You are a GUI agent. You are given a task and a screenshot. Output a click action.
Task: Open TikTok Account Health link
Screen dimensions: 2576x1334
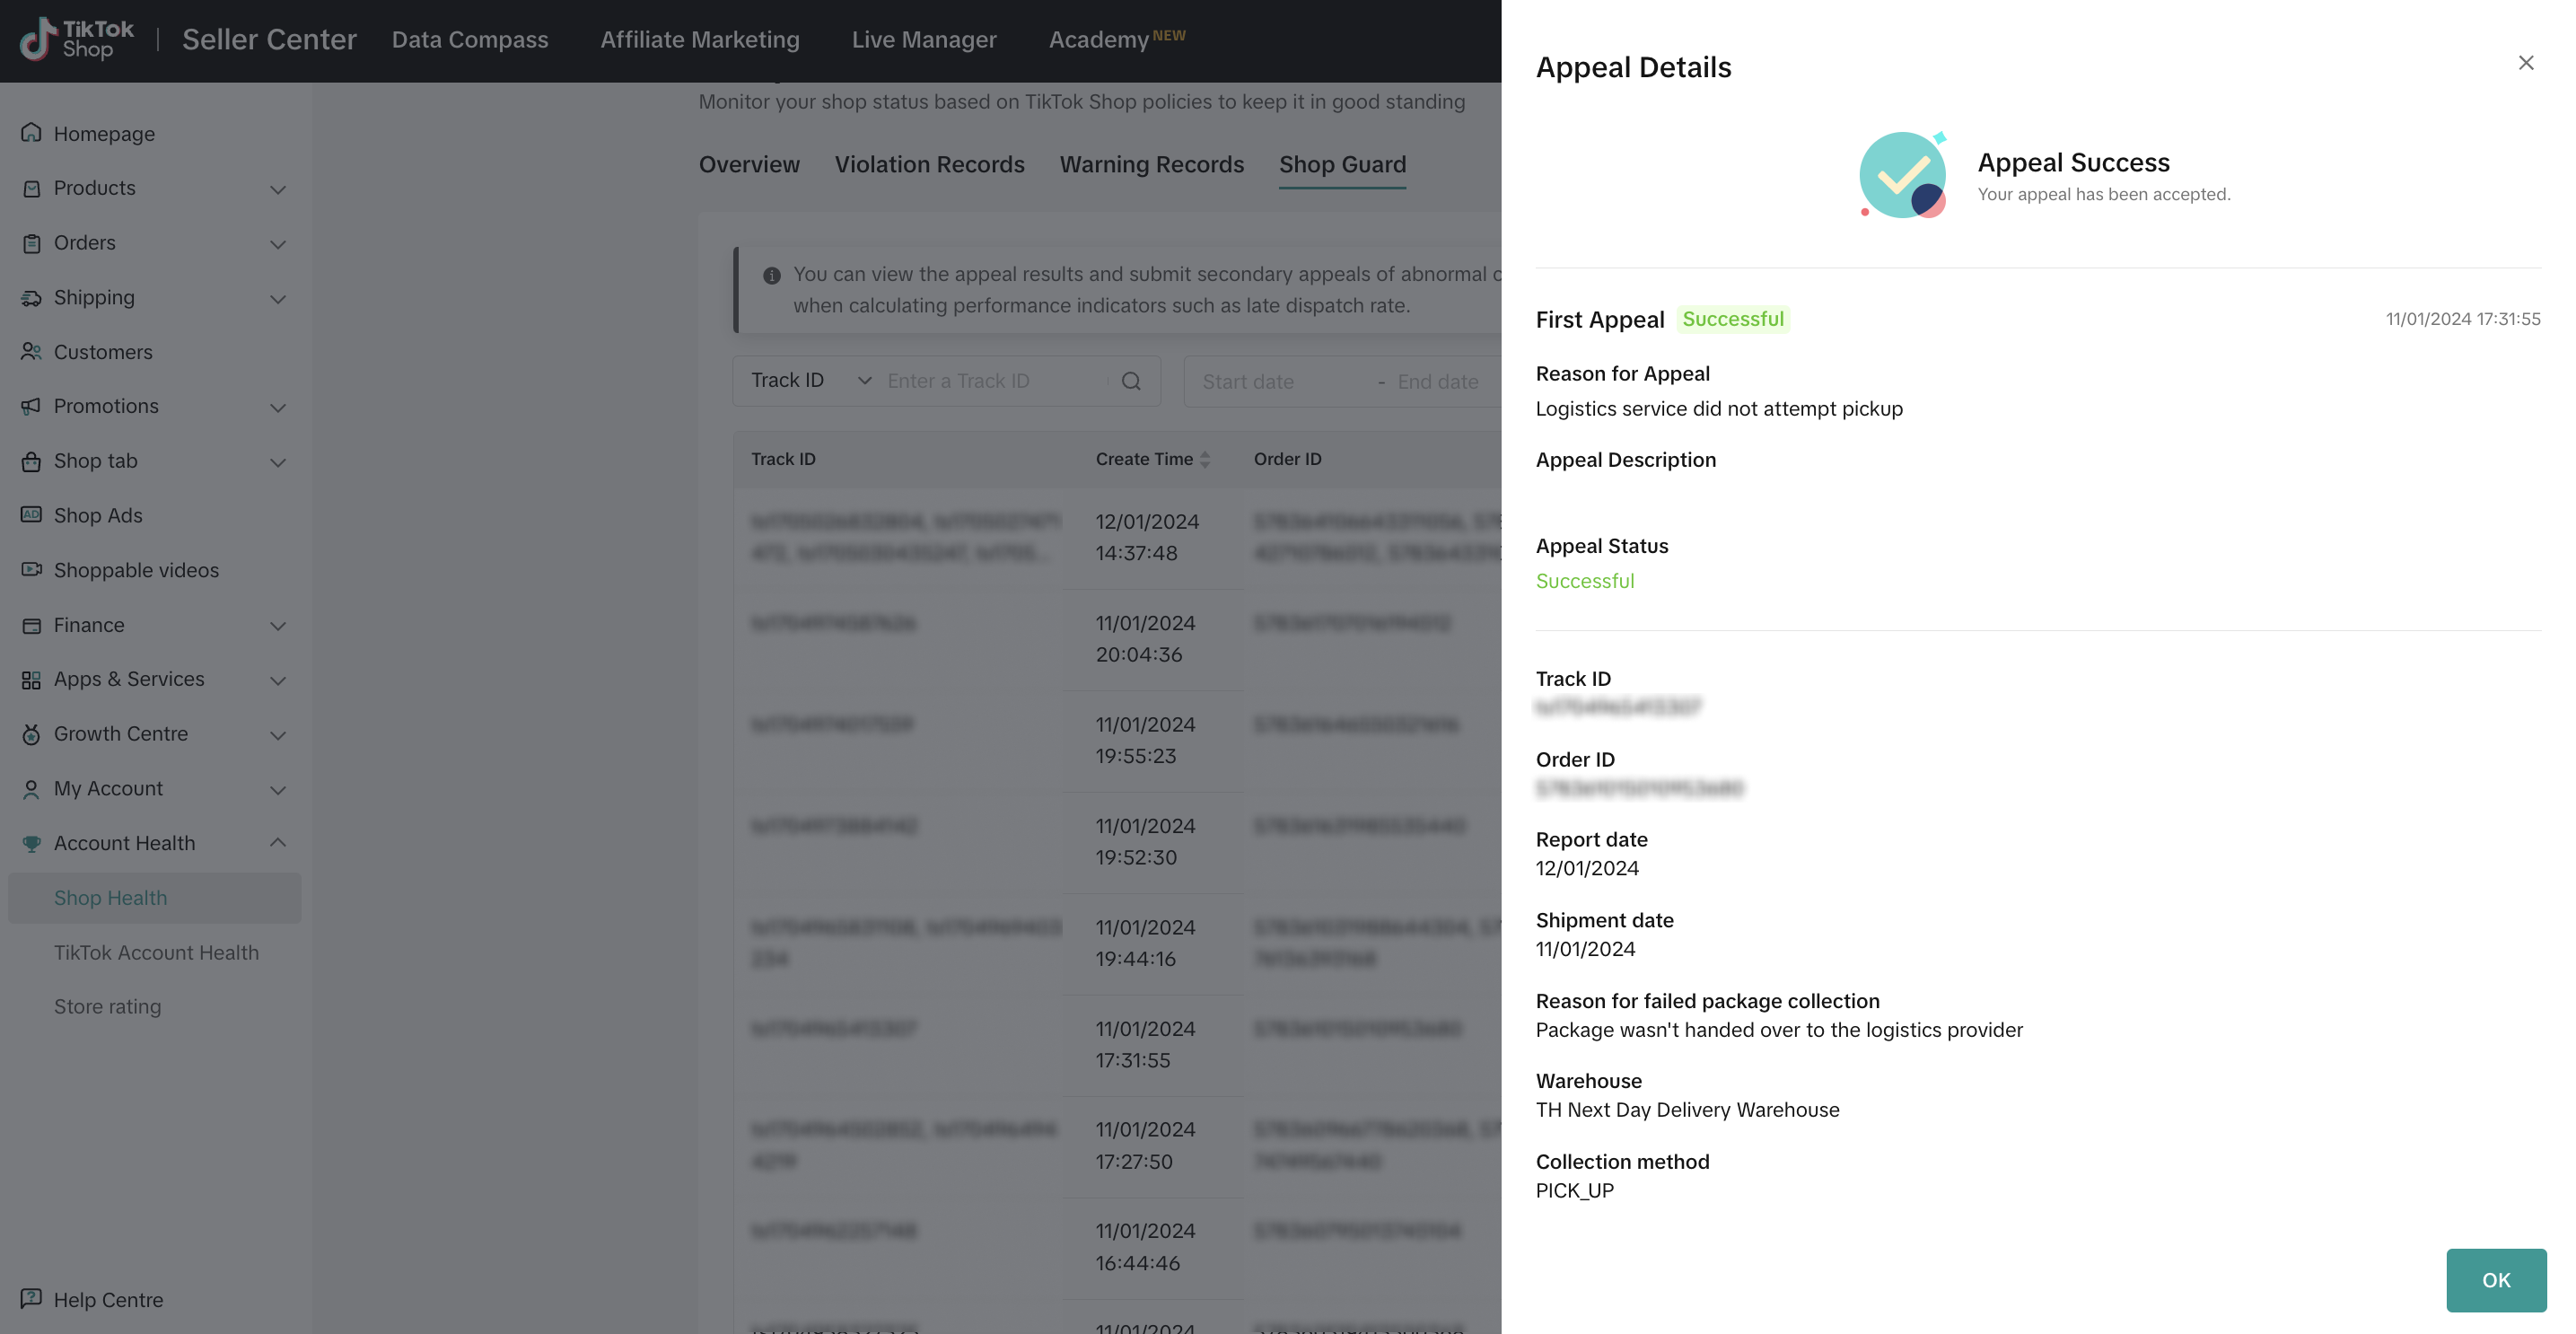[156, 952]
